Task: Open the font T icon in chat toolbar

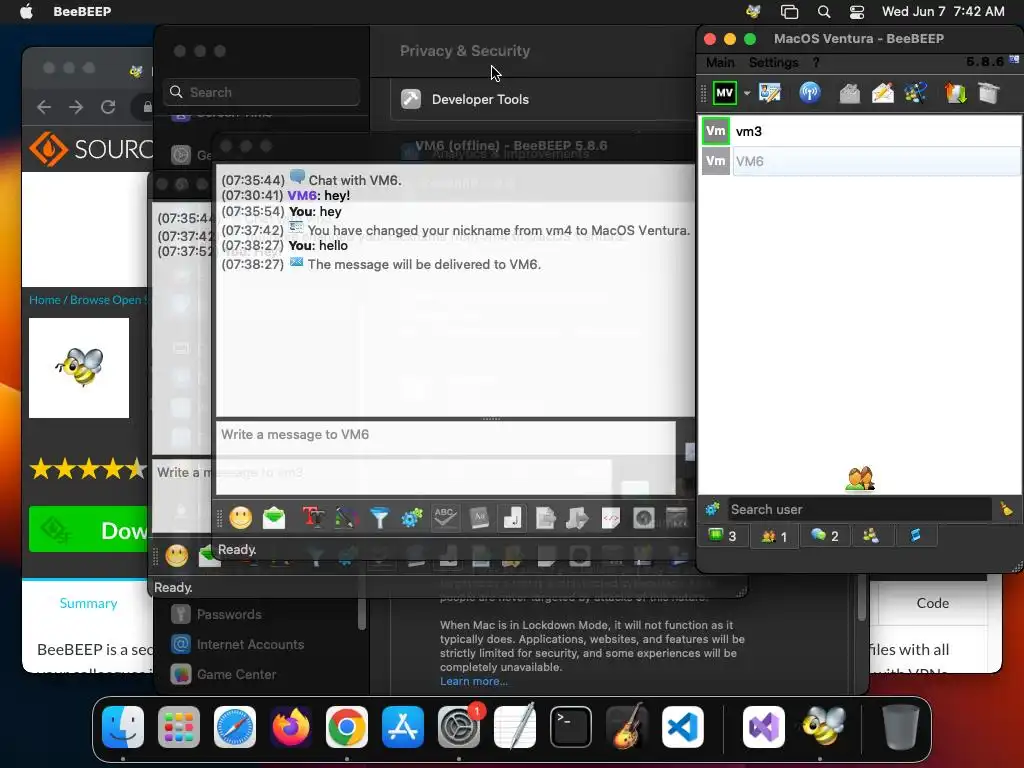Action: tap(313, 519)
